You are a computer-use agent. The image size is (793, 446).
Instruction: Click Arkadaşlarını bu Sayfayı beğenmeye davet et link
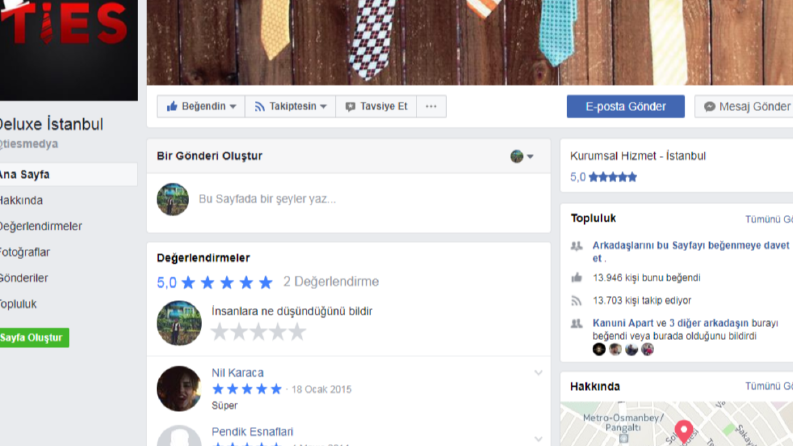690,252
